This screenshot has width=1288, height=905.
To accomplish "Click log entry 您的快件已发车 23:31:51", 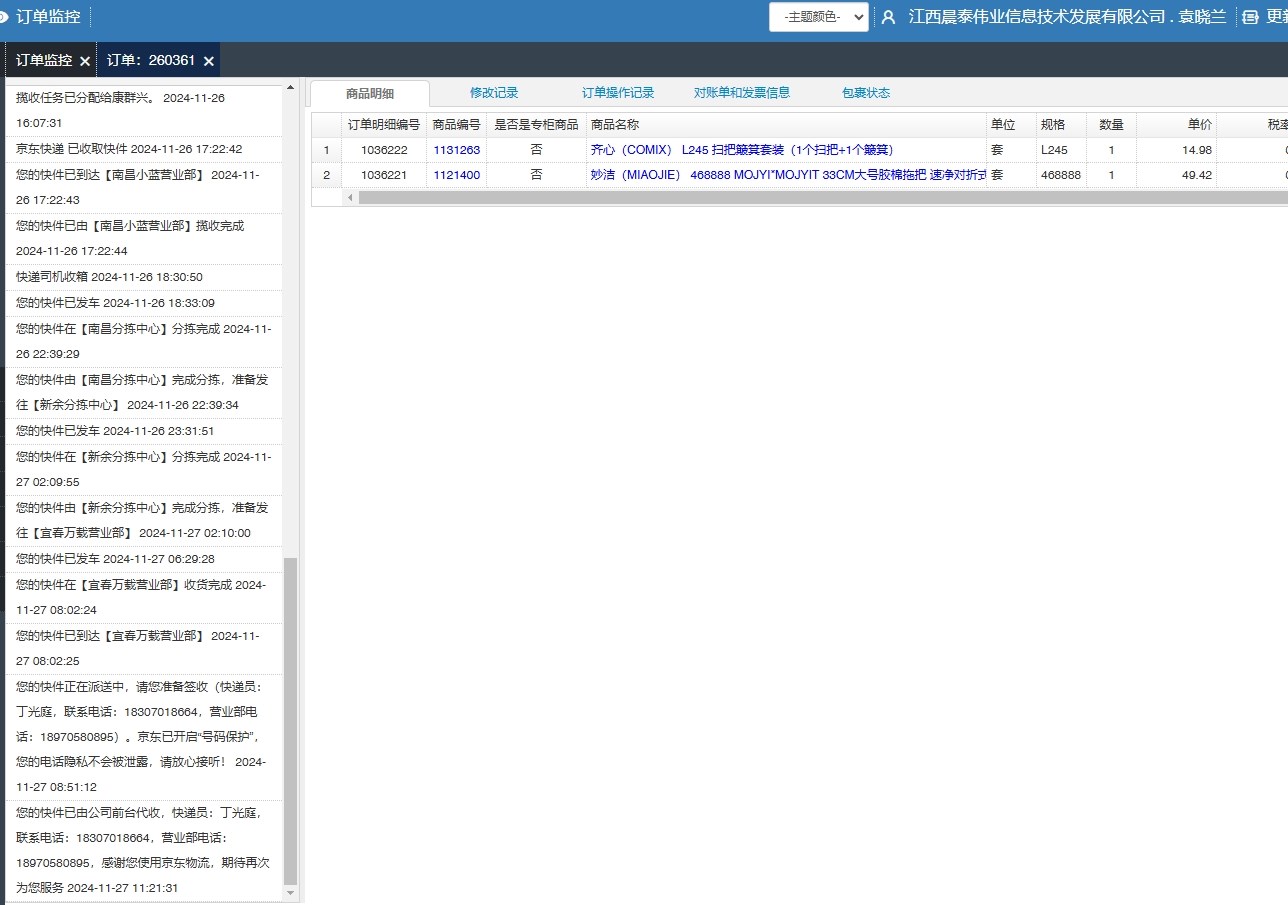I will tap(145, 431).
